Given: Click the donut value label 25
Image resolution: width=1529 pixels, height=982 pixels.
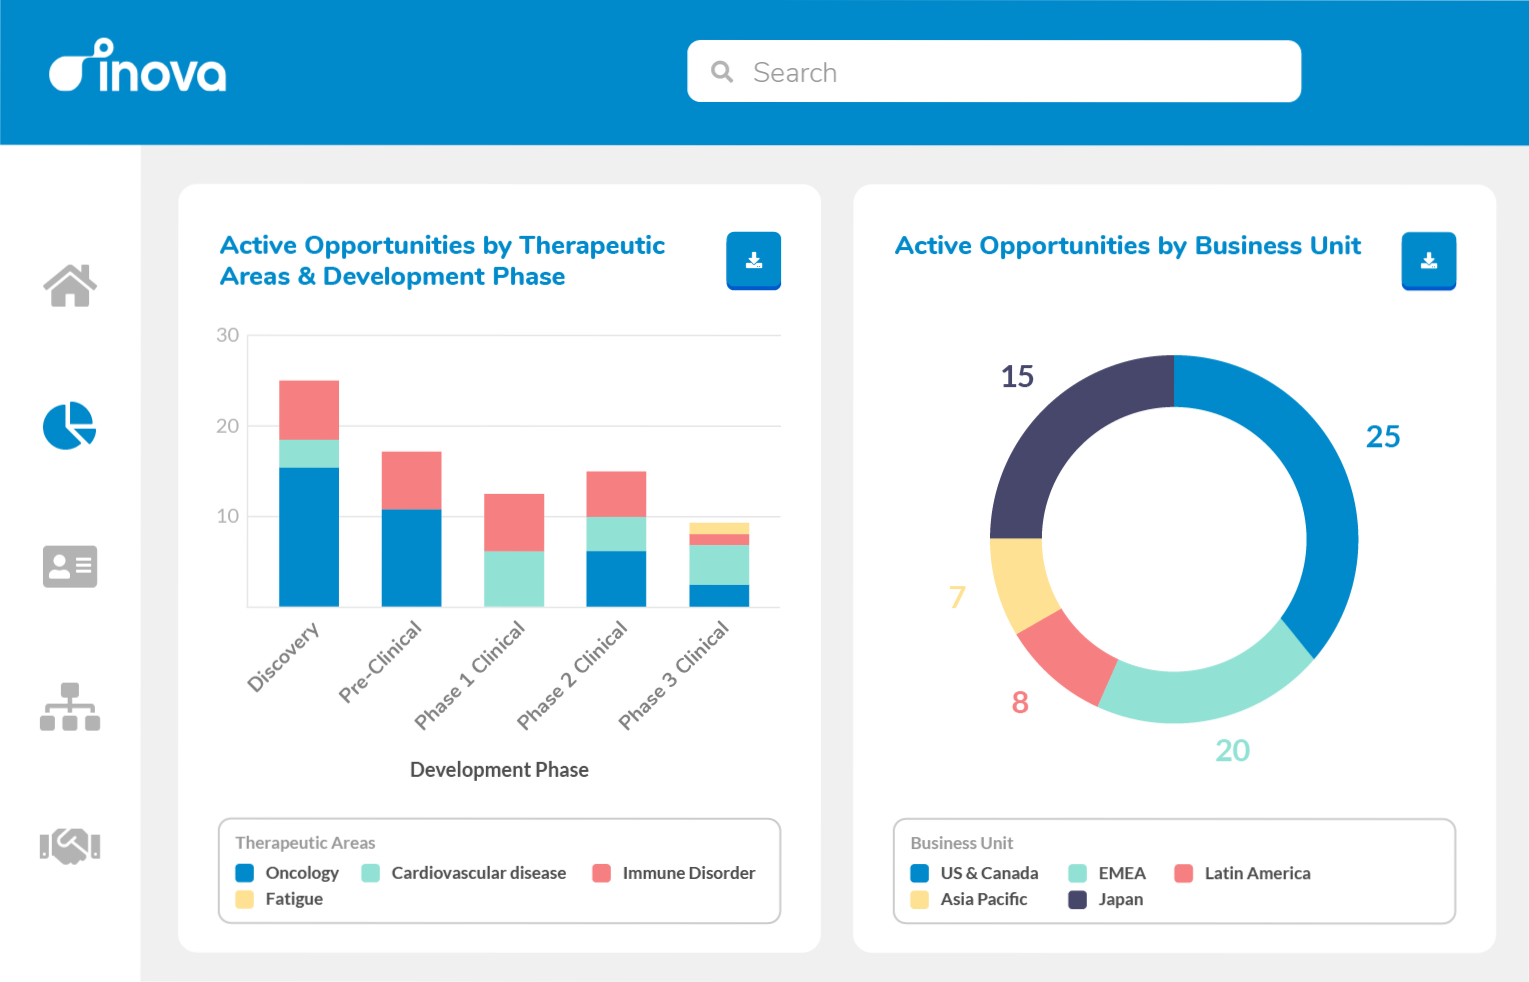Looking at the screenshot, I should coord(1383,437).
